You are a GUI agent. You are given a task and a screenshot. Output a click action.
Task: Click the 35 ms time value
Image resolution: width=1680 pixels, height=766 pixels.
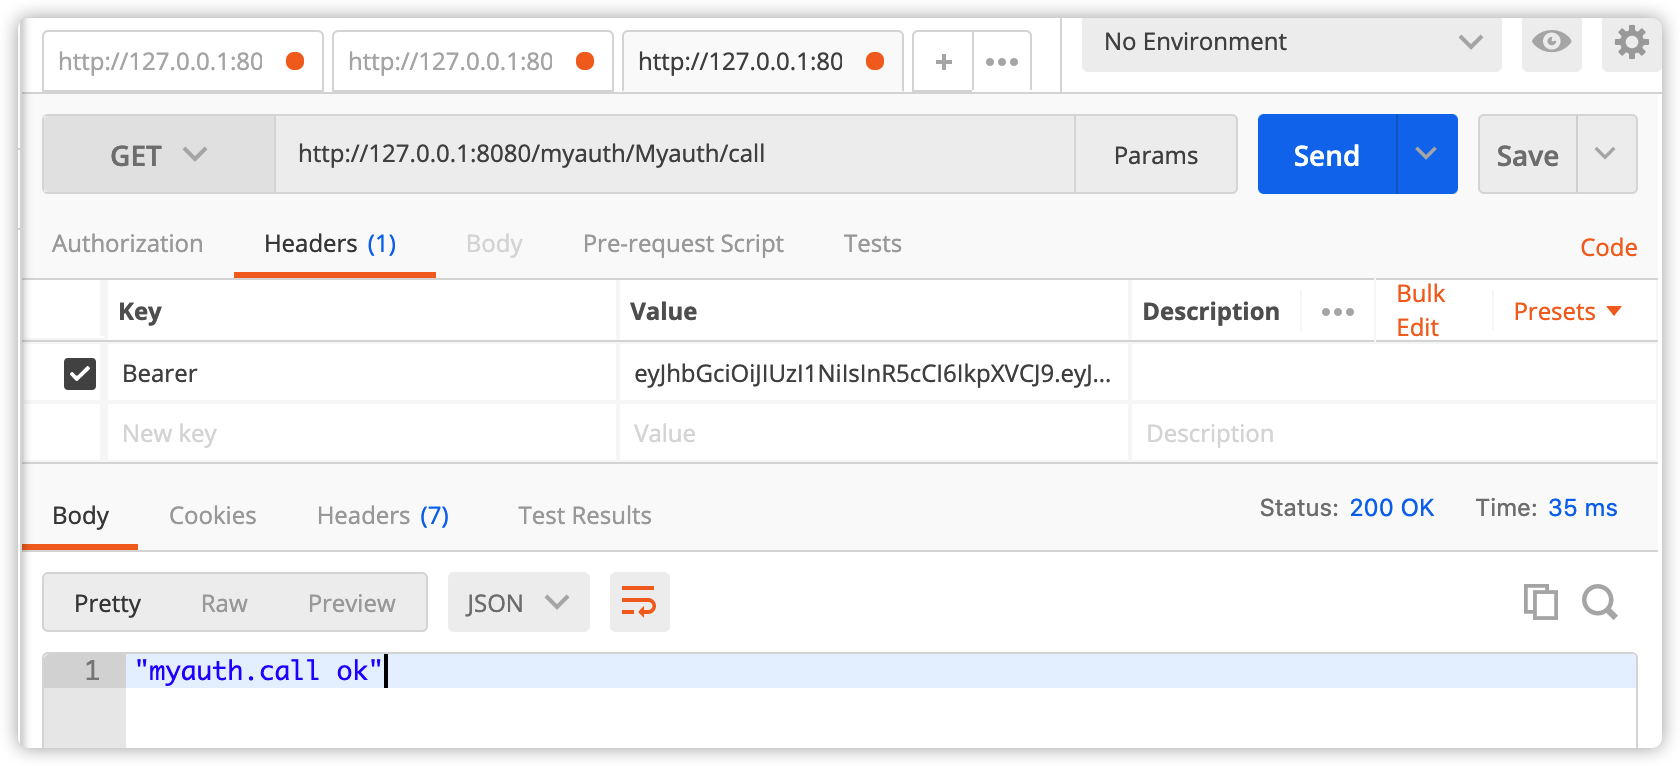point(1582,508)
